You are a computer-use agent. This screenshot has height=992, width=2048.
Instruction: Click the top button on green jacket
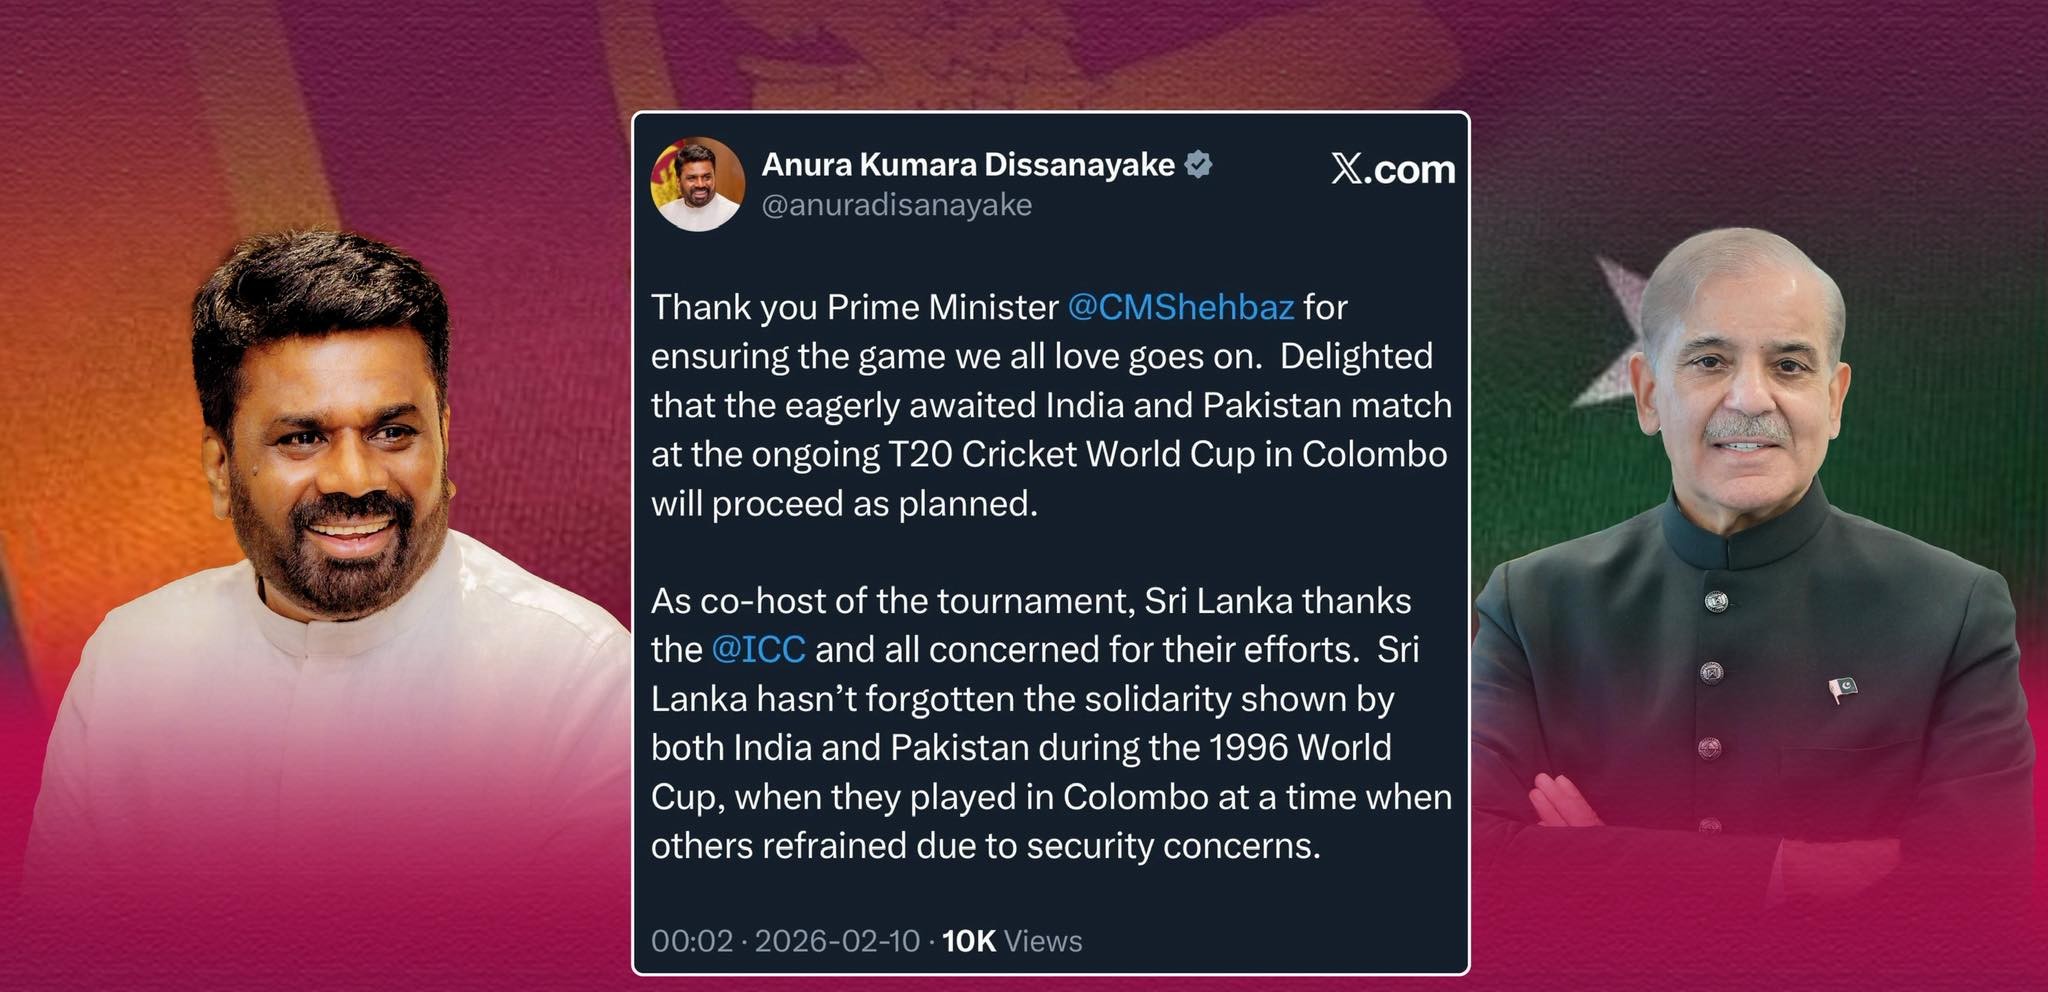(1716, 601)
